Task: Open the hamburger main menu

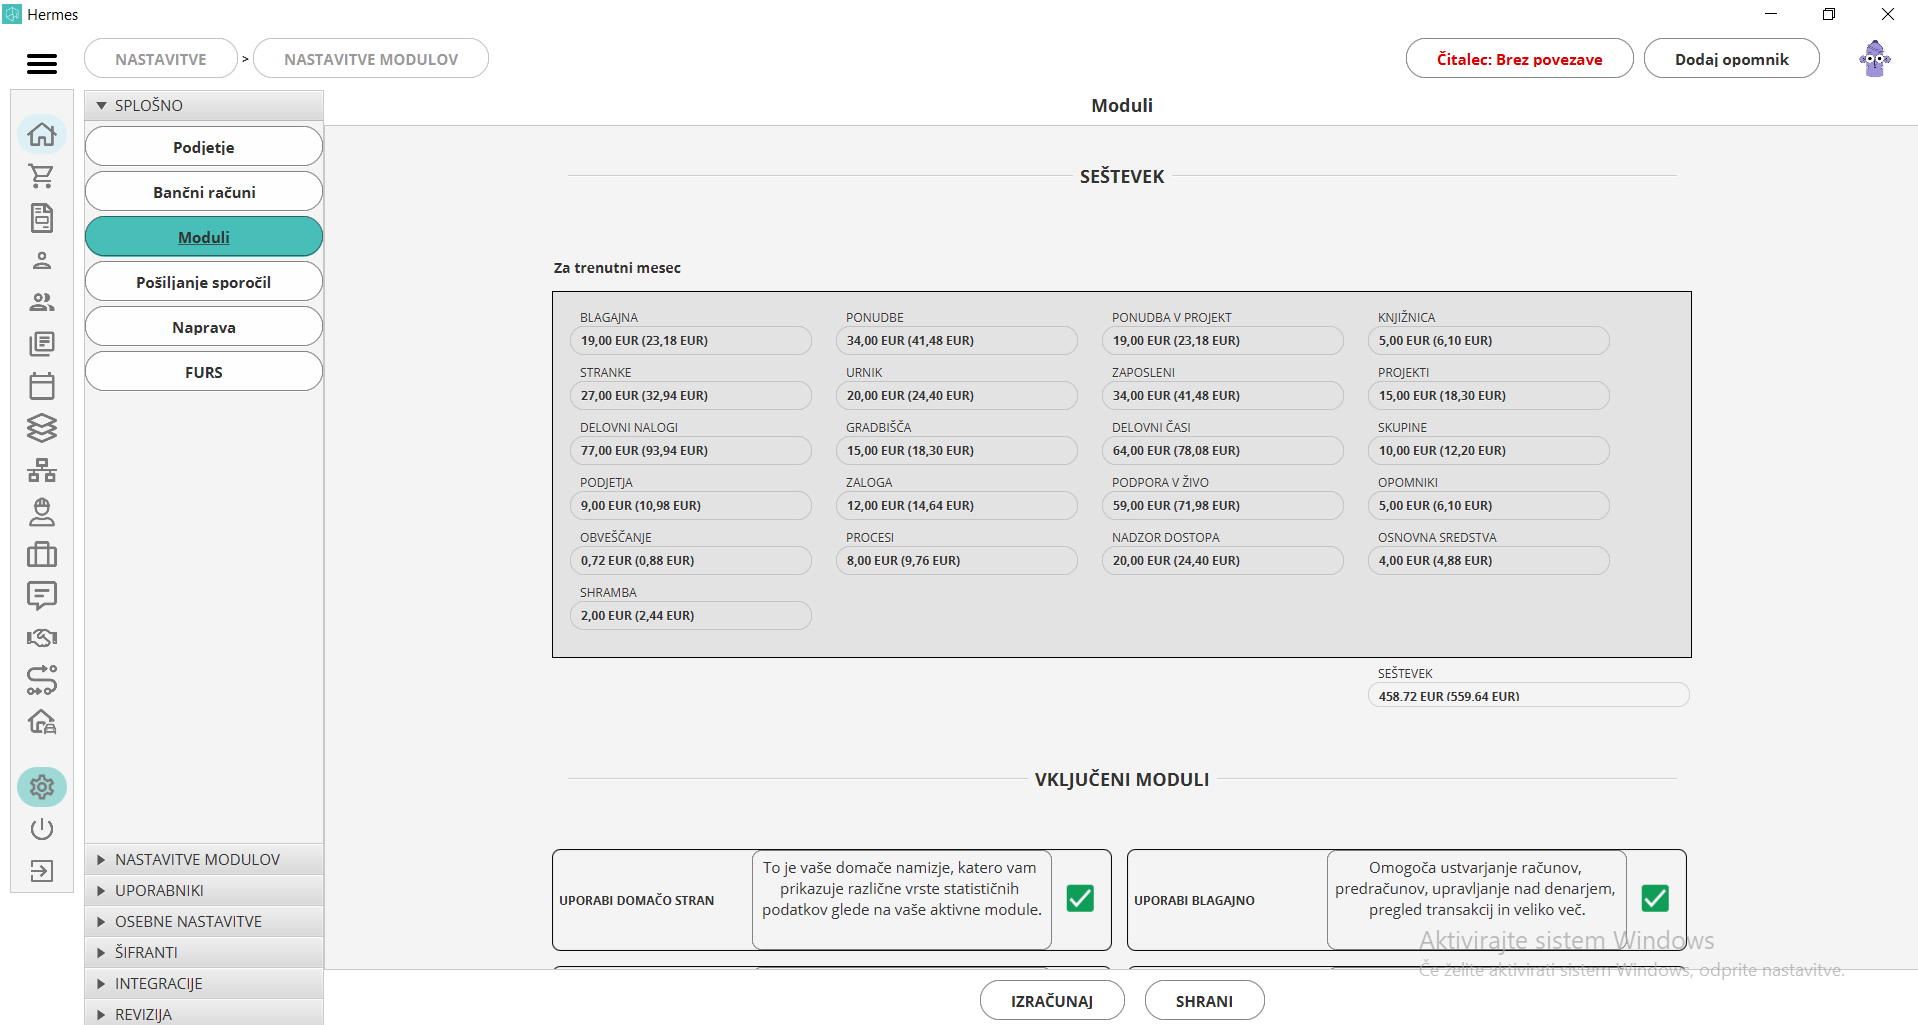Action: [42, 64]
